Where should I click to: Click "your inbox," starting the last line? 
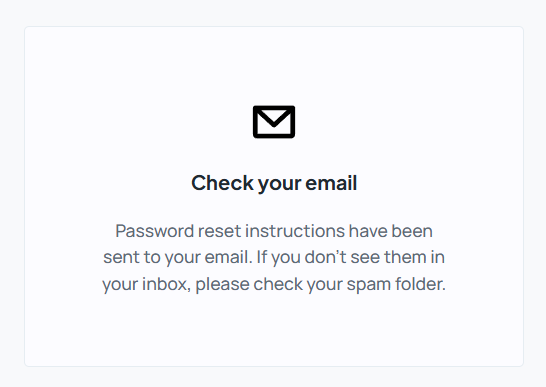pos(147,284)
